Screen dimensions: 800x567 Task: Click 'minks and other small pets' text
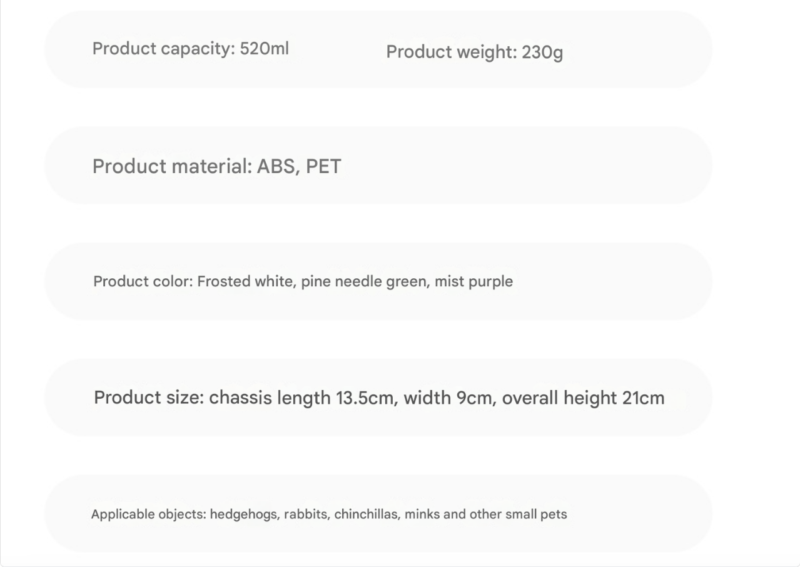click(x=486, y=514)
